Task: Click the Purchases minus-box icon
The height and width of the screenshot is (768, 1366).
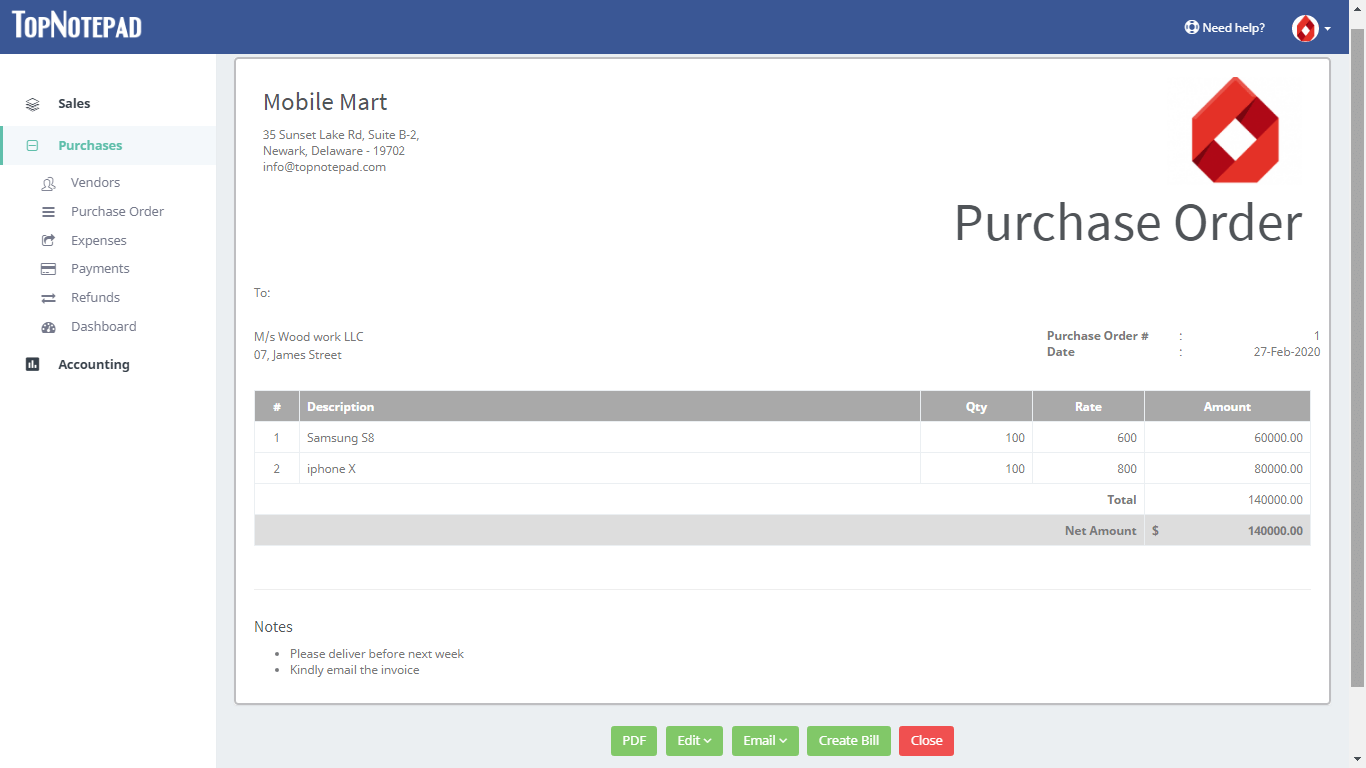Action: (x=32, y=146)
